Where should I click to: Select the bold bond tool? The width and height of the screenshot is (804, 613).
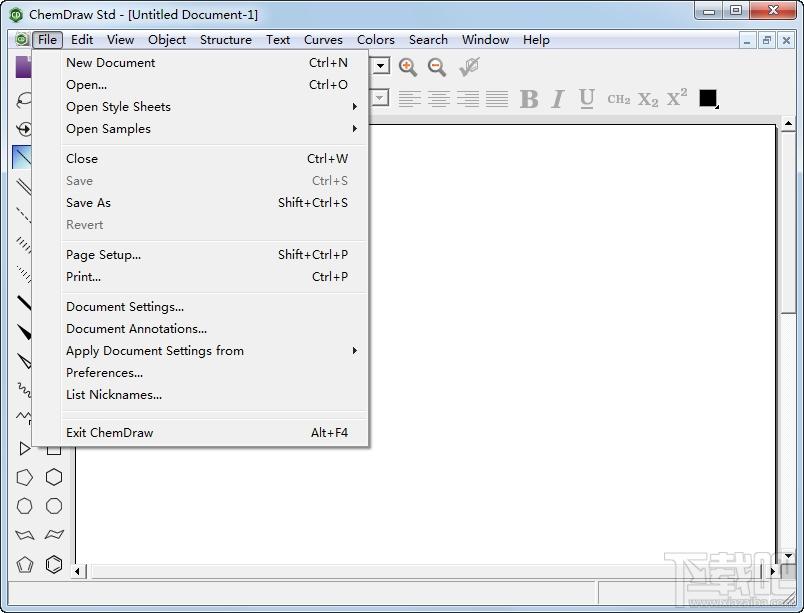click(x=24, y=302)
